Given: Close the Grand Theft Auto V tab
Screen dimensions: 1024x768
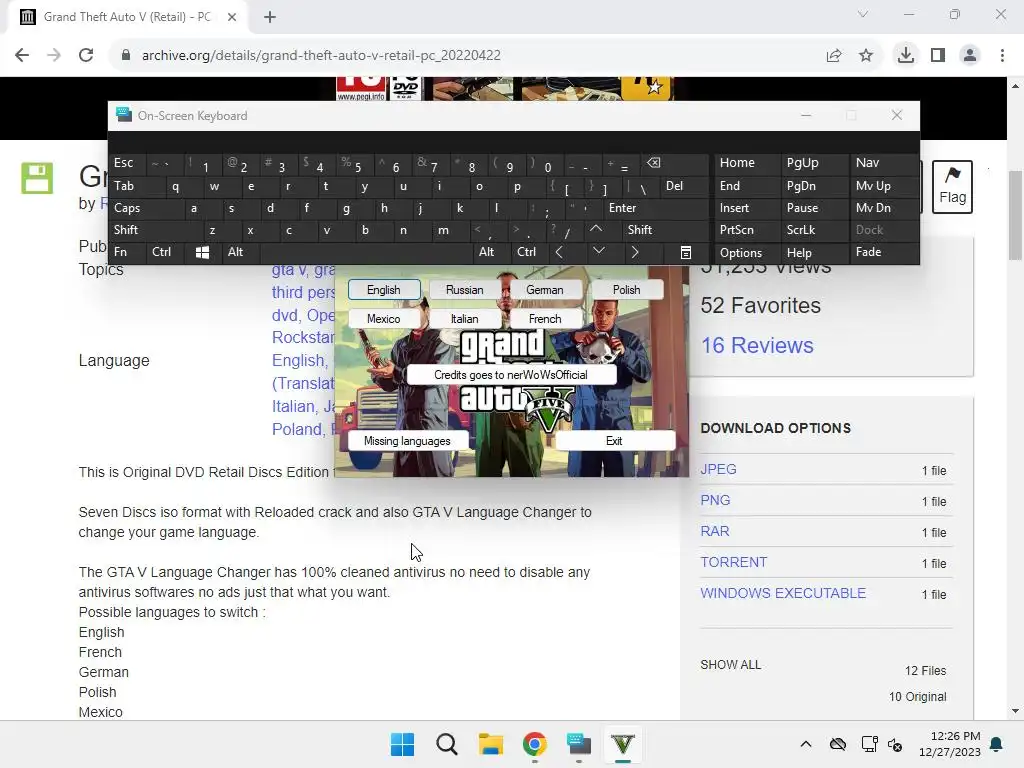Looking at the screenshot, I should [232, 17].
